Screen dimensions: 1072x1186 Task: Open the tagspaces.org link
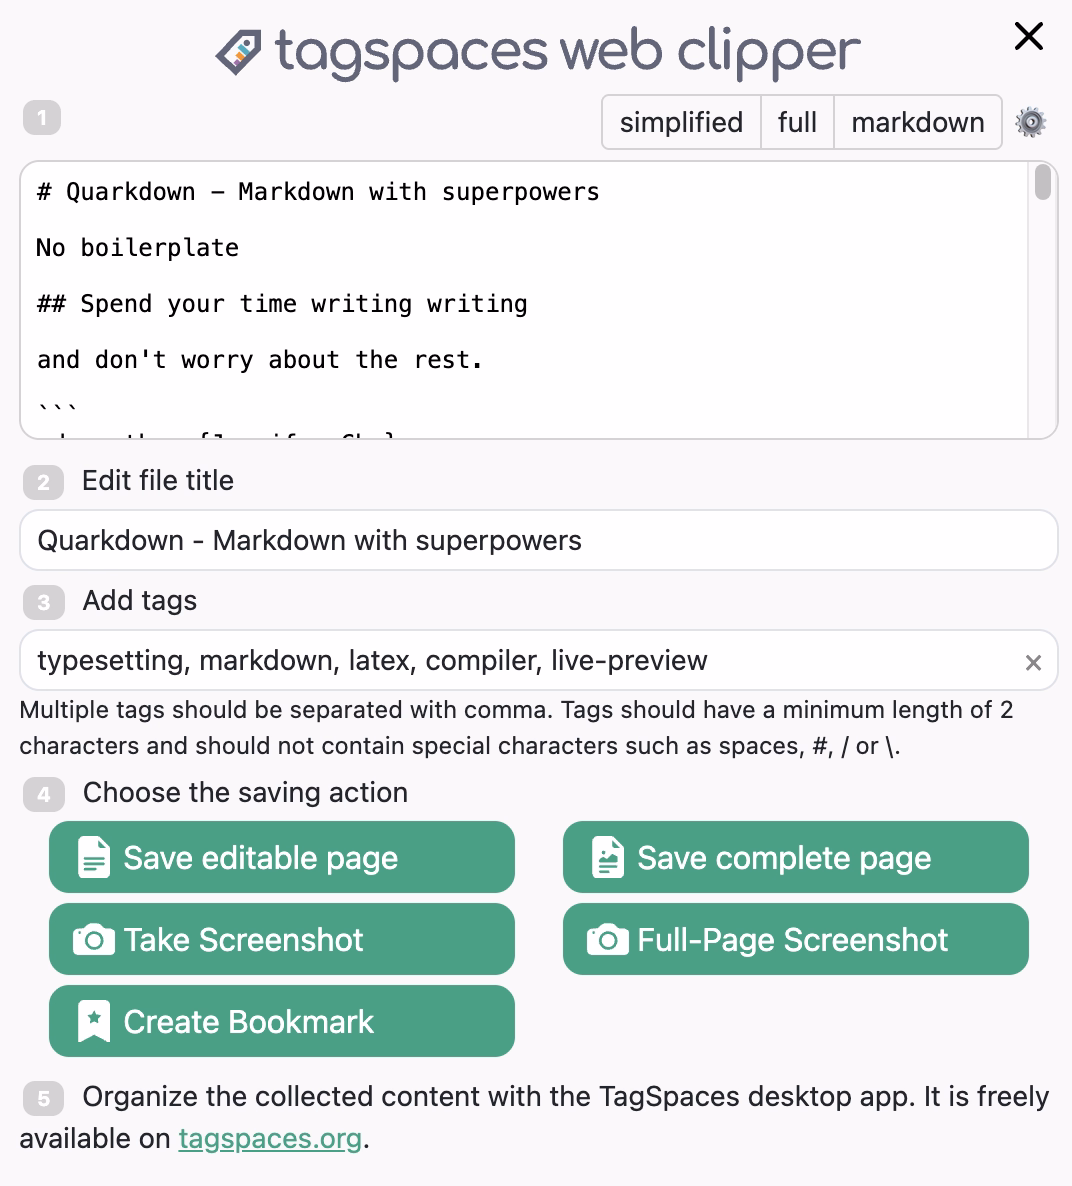pos(270,1139)
